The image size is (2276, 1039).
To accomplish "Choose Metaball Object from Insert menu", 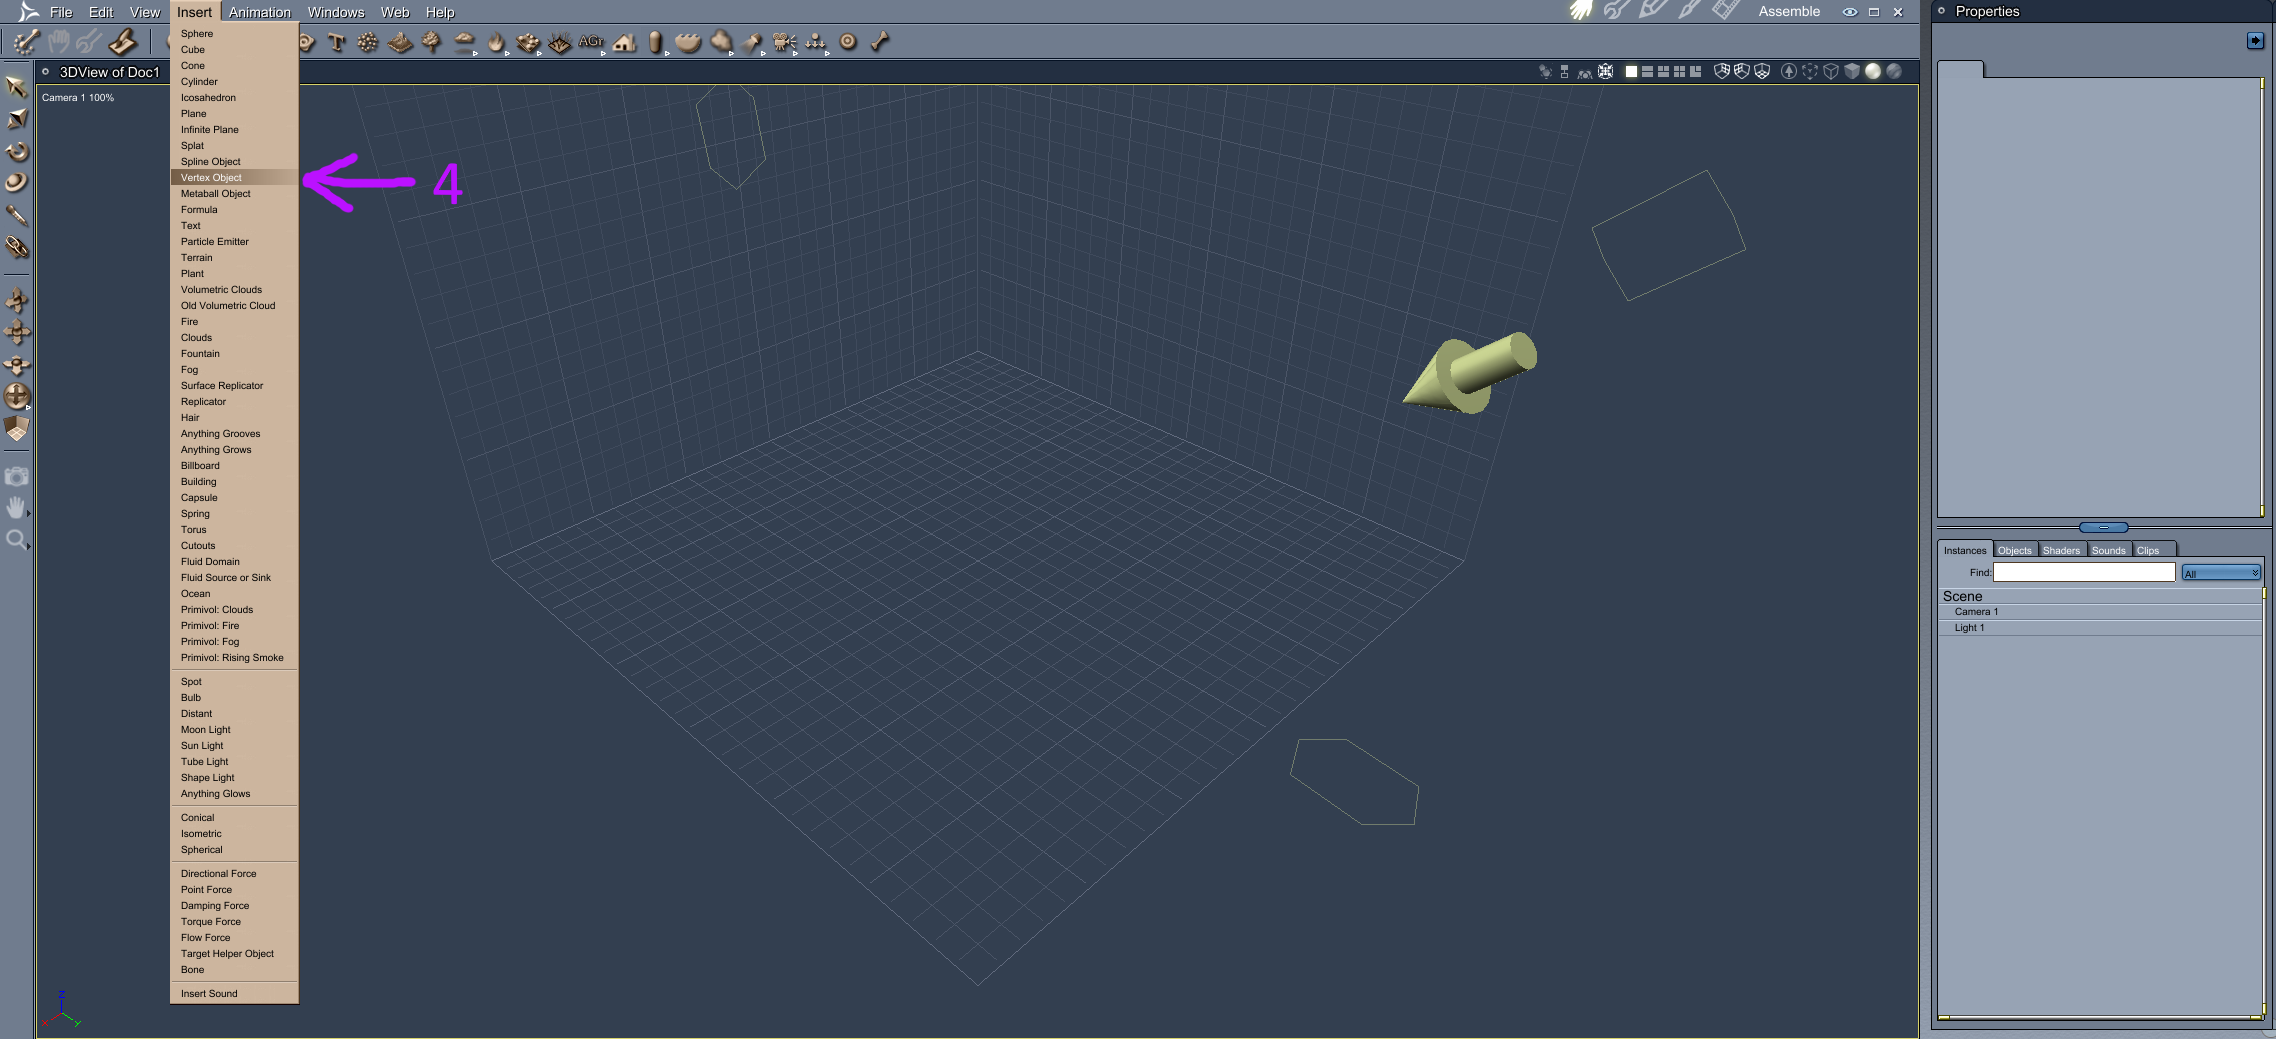I will [234, 194].
